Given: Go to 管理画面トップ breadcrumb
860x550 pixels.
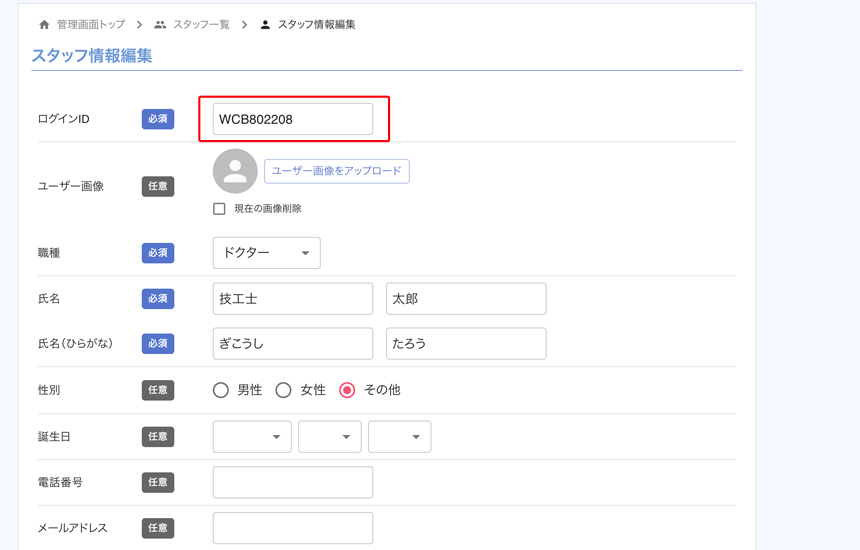Looking at the screenshot, I should pos(91,25).
